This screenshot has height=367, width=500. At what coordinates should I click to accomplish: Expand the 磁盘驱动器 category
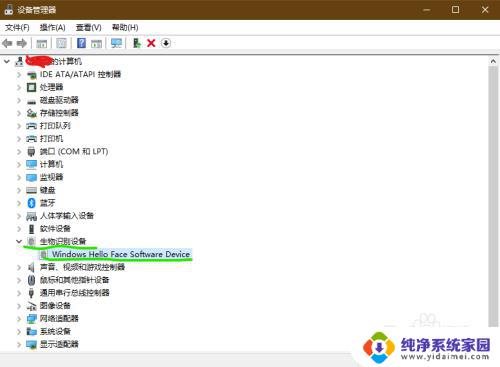(19, 100)
